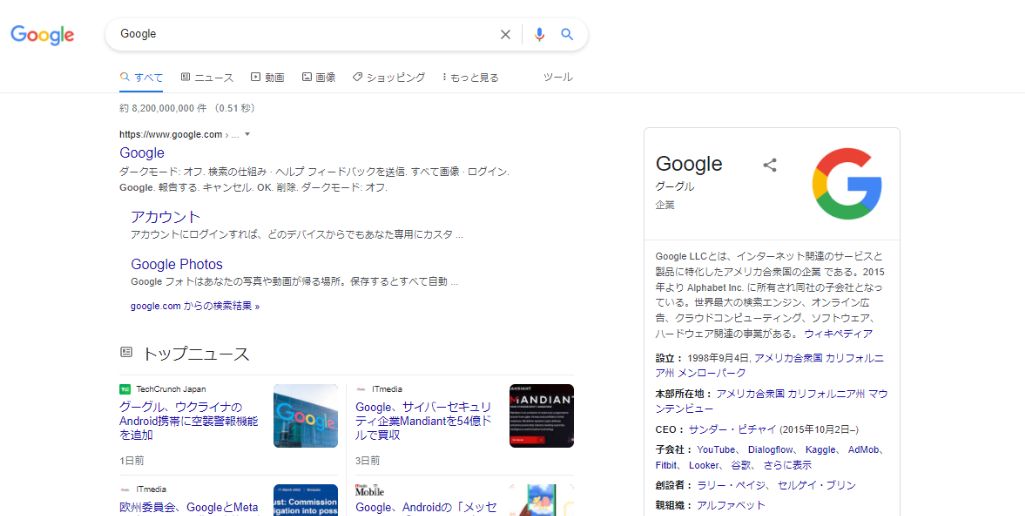Click the Mobile source logo in news
Image resolution: width=1025 pixels, height=516 pixels.
pyautogui.click(x=369, y=490)
